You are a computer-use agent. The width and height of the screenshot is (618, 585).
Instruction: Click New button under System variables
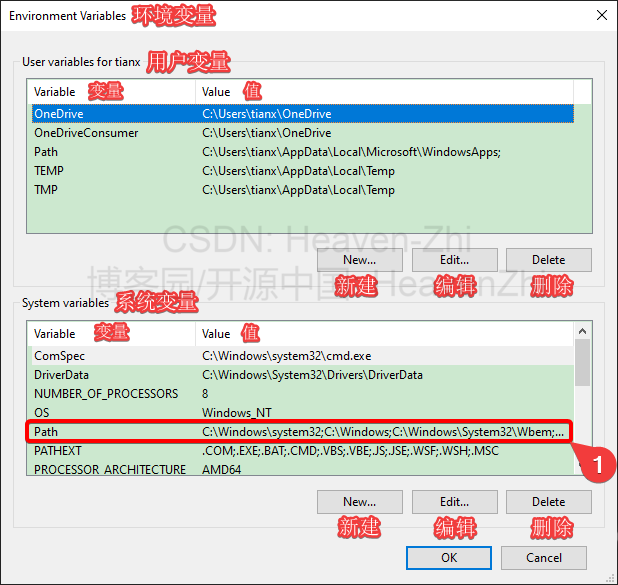359,502
